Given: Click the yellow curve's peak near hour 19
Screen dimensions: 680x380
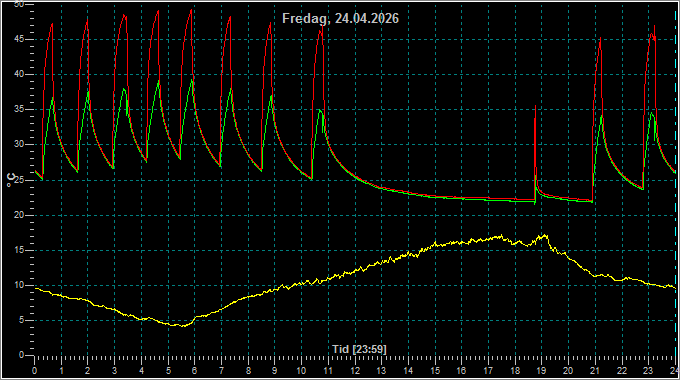Looking at the screenshot, I should 544,236.
